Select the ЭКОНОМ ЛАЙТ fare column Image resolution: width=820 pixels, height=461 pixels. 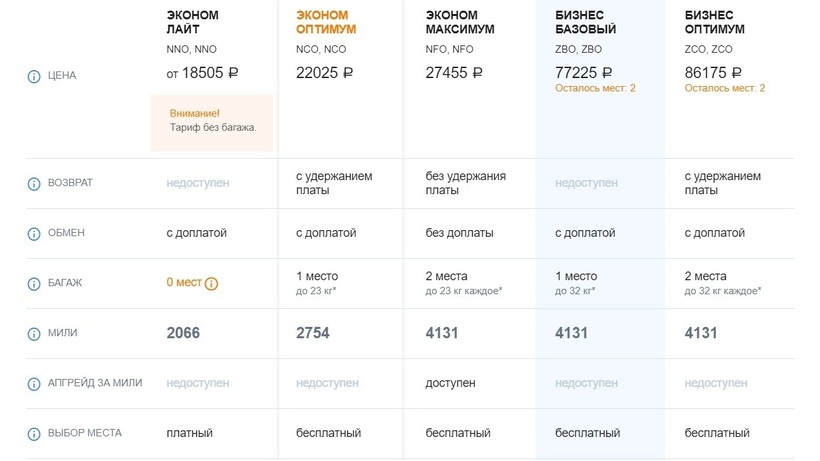tap(192, 22)
